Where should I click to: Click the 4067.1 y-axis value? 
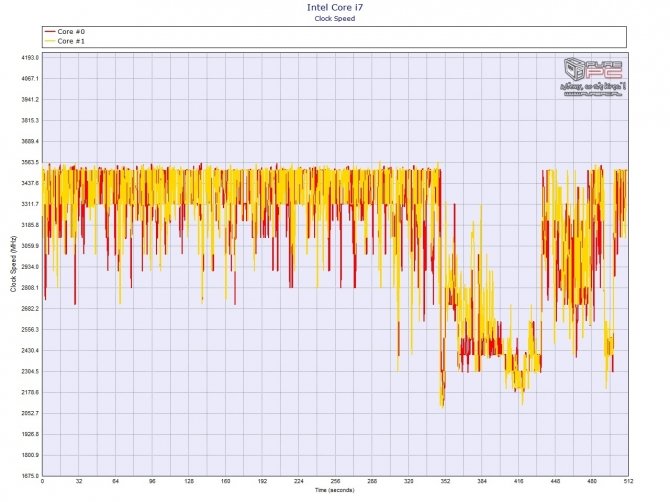[x=30, y=79]
